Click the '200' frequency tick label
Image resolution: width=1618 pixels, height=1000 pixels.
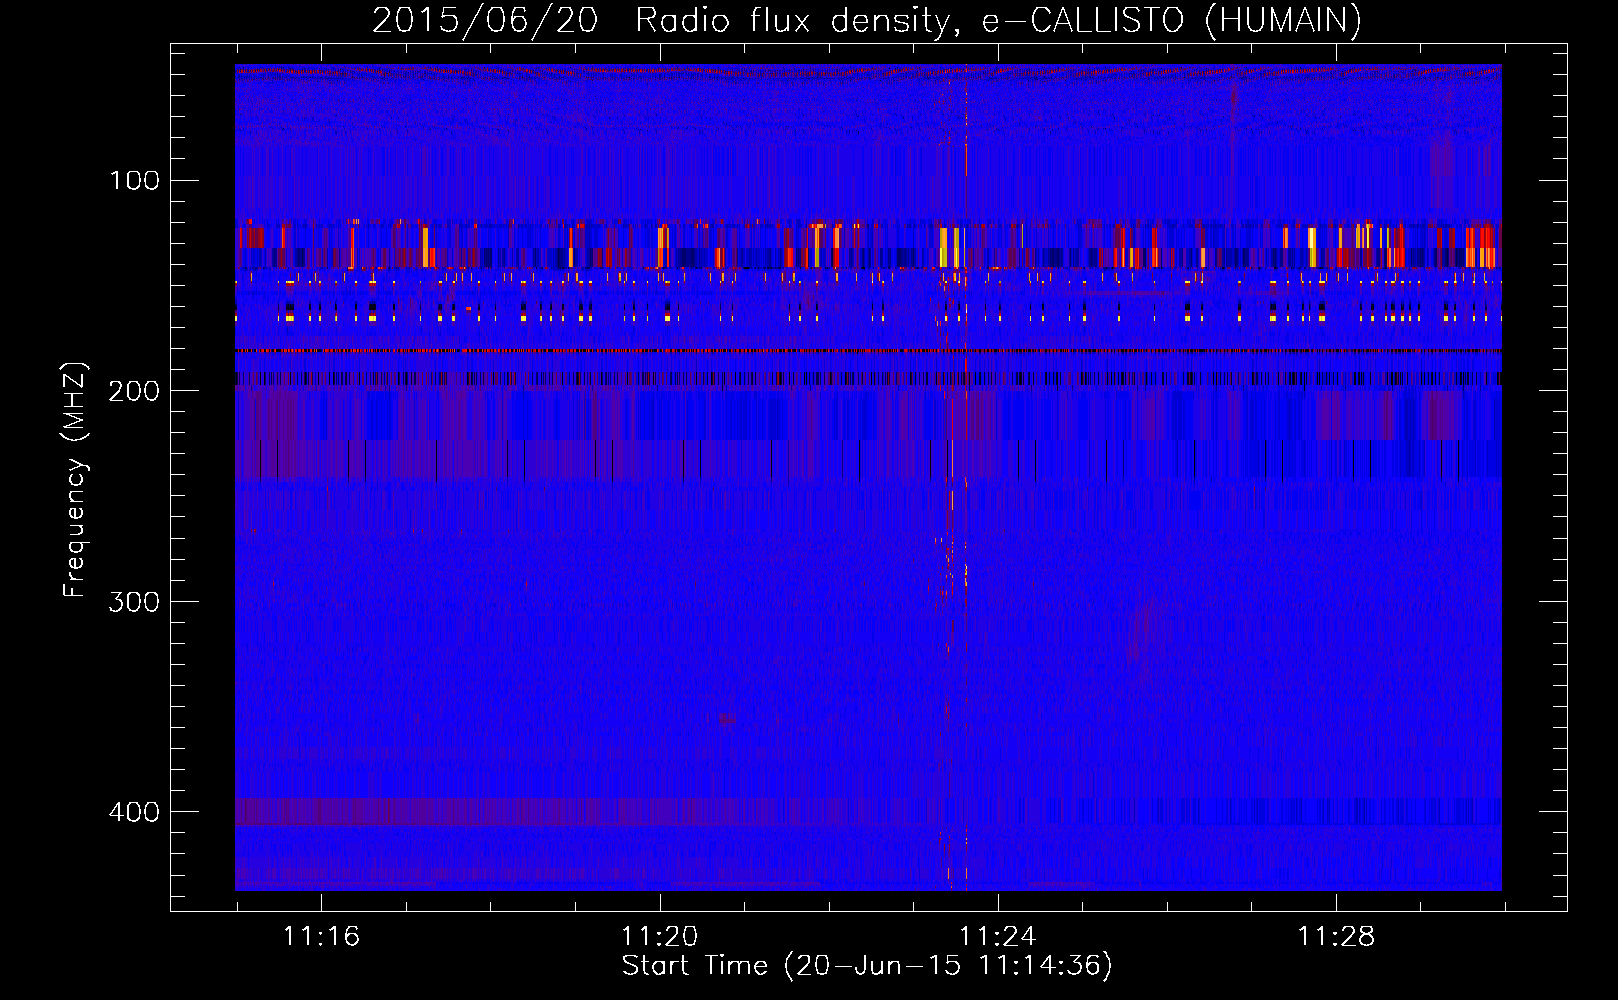coord(133,390)
